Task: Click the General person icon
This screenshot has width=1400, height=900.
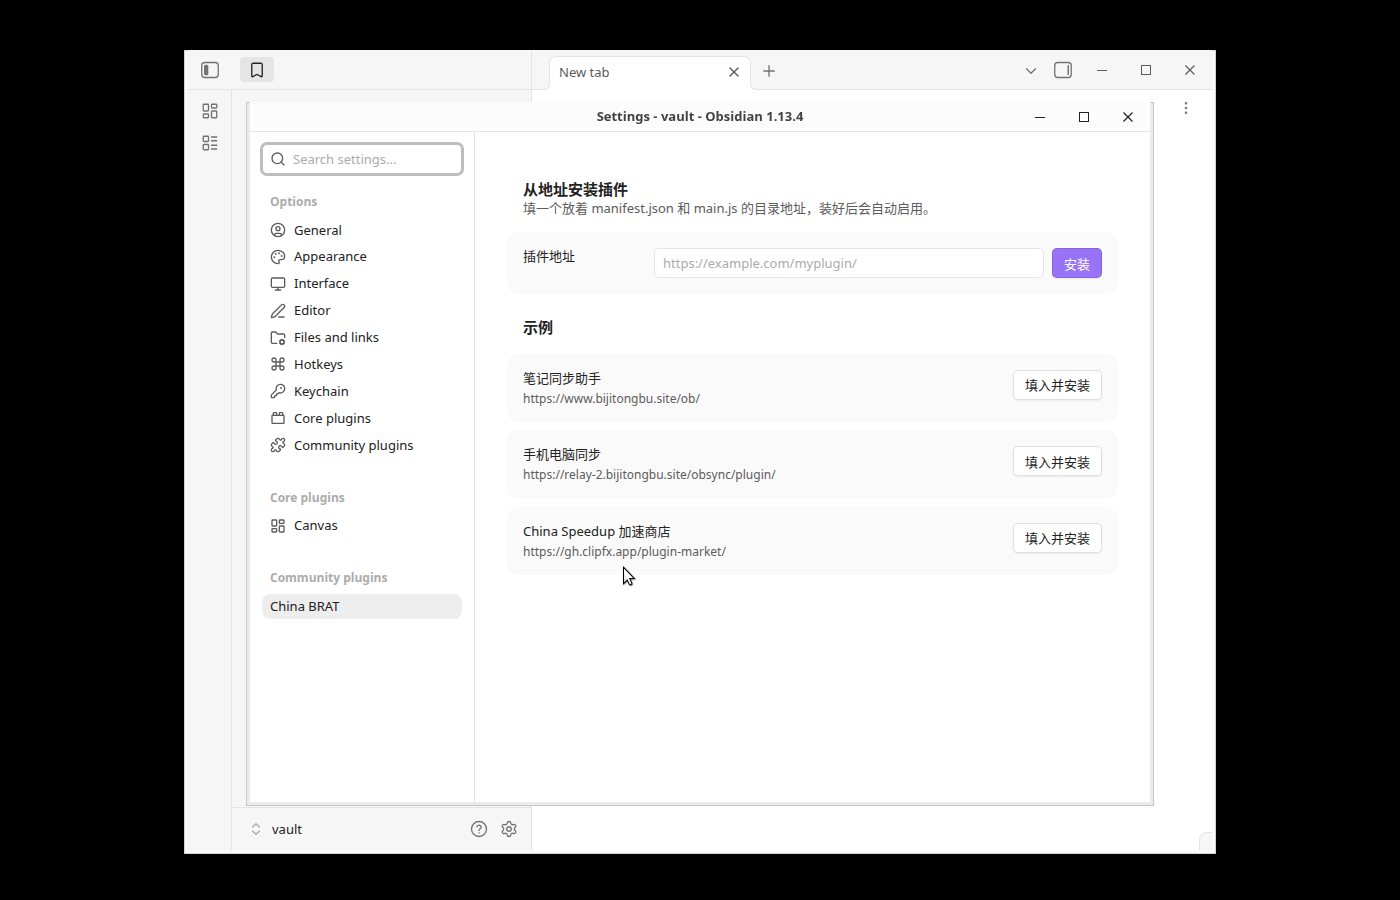Action: pos(278,230)
